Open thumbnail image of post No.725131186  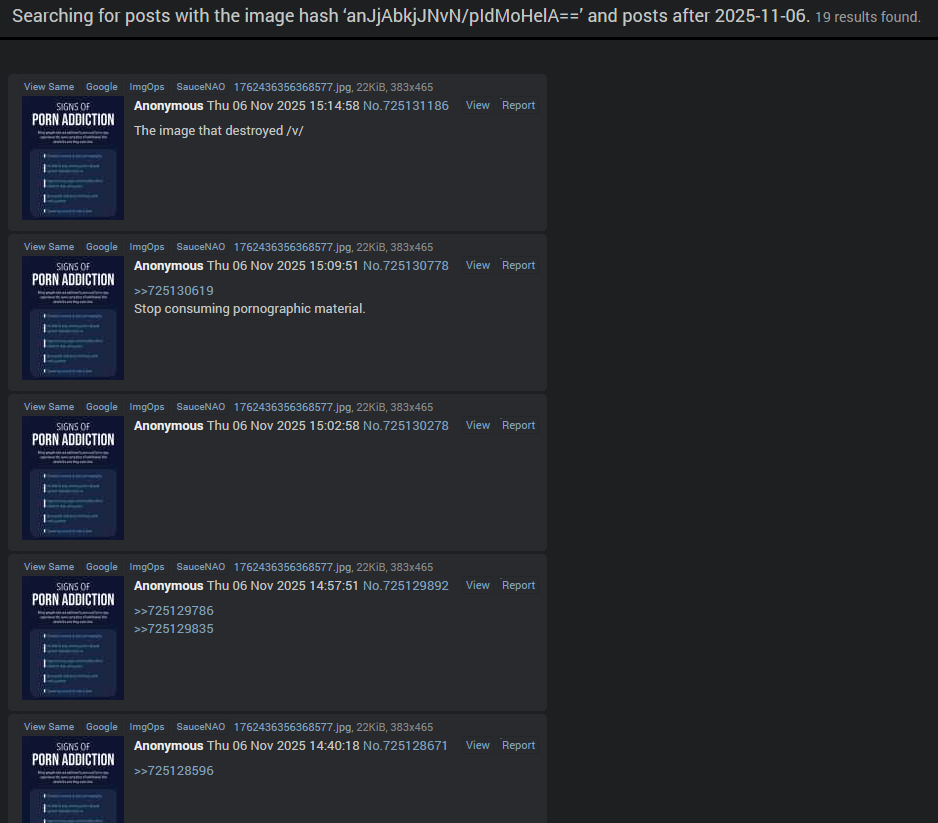point(73,158)
